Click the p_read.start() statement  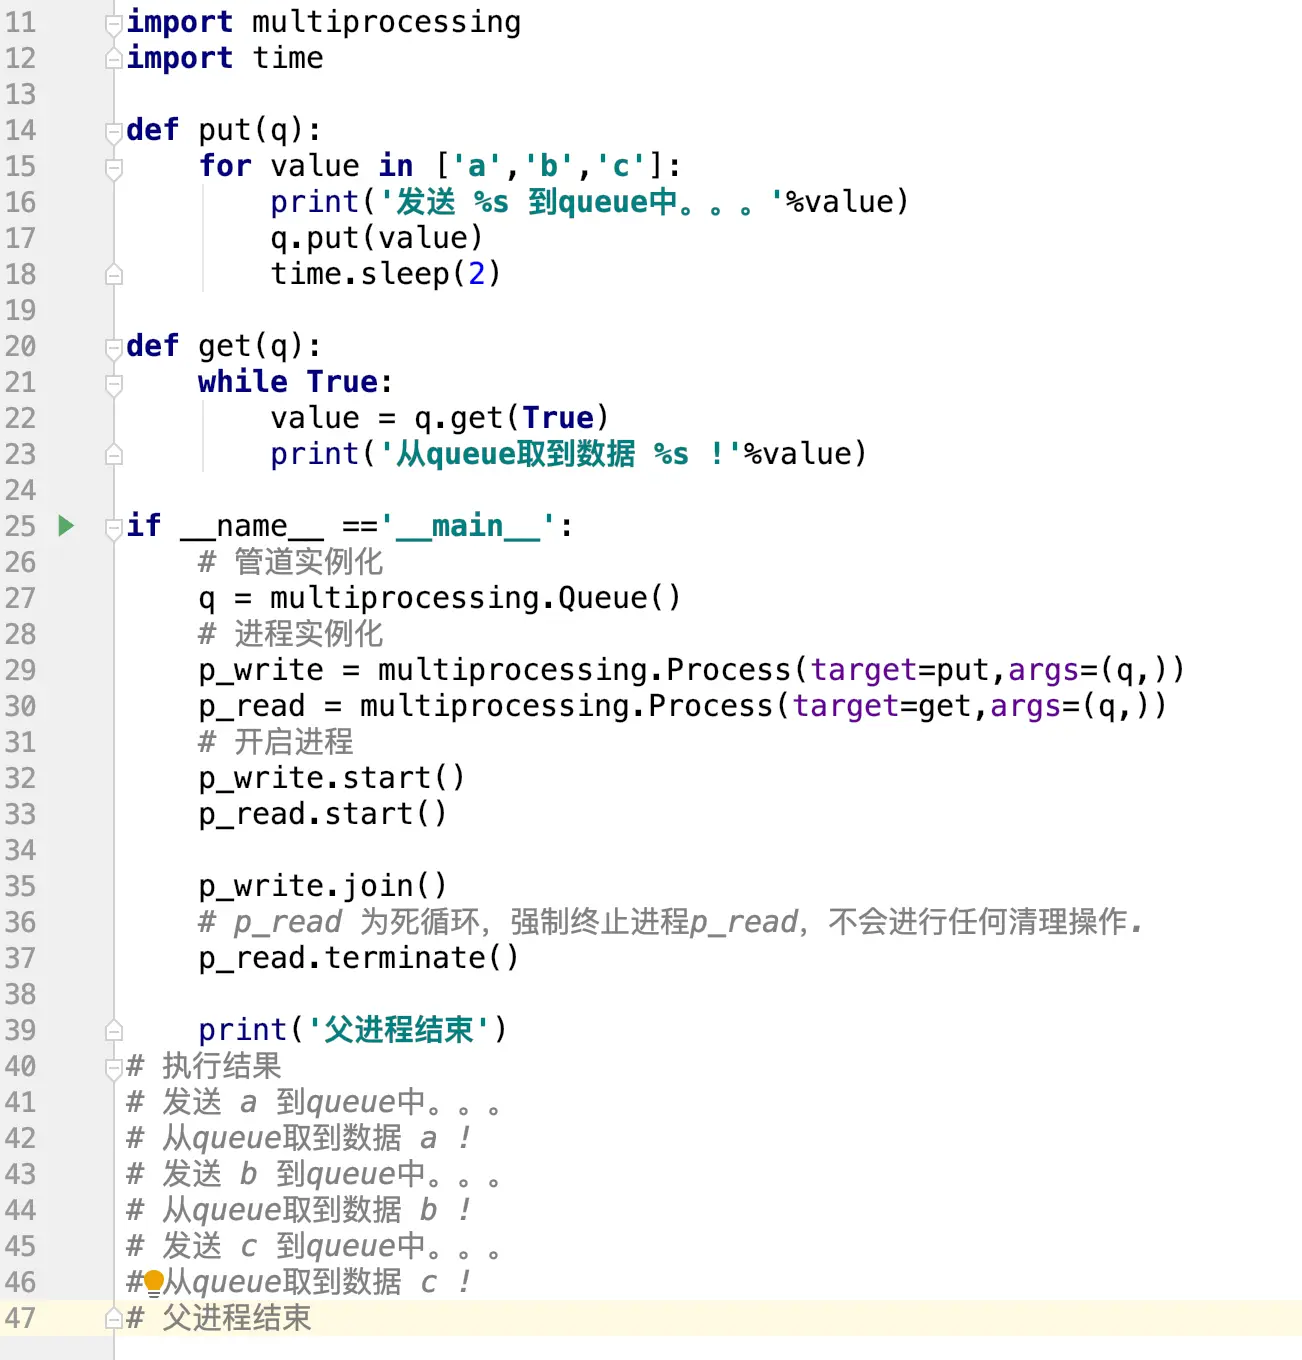point(323,814)
